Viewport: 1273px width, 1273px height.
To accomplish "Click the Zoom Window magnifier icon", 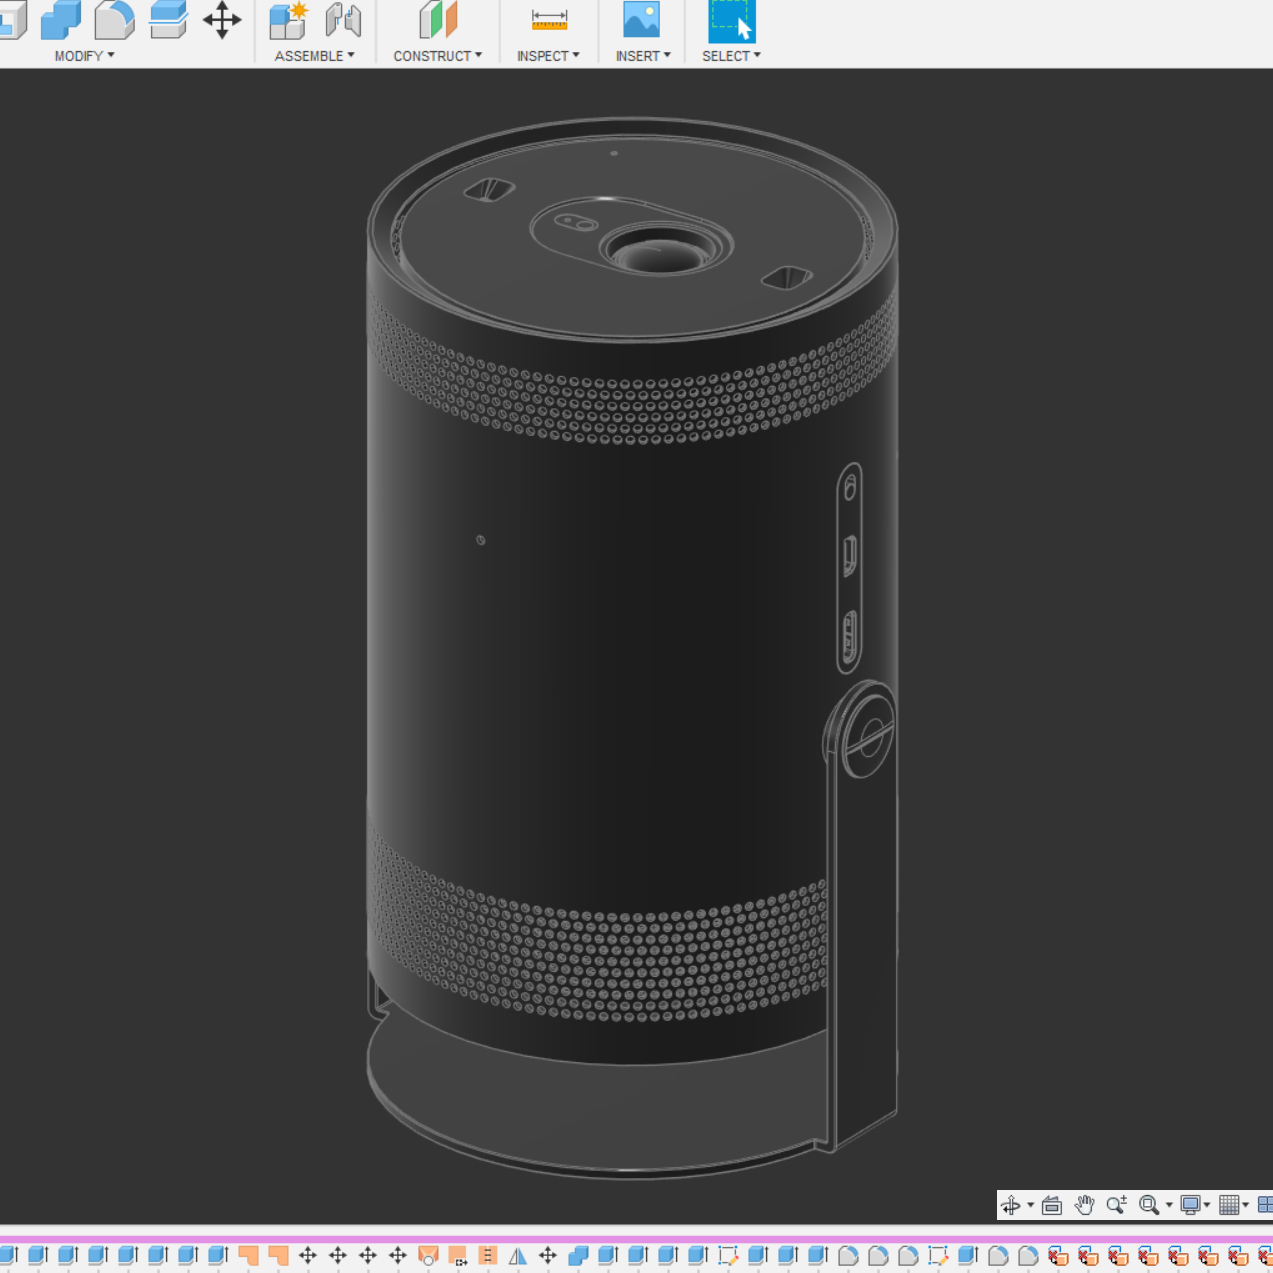I will (x=1149, y=1205).
